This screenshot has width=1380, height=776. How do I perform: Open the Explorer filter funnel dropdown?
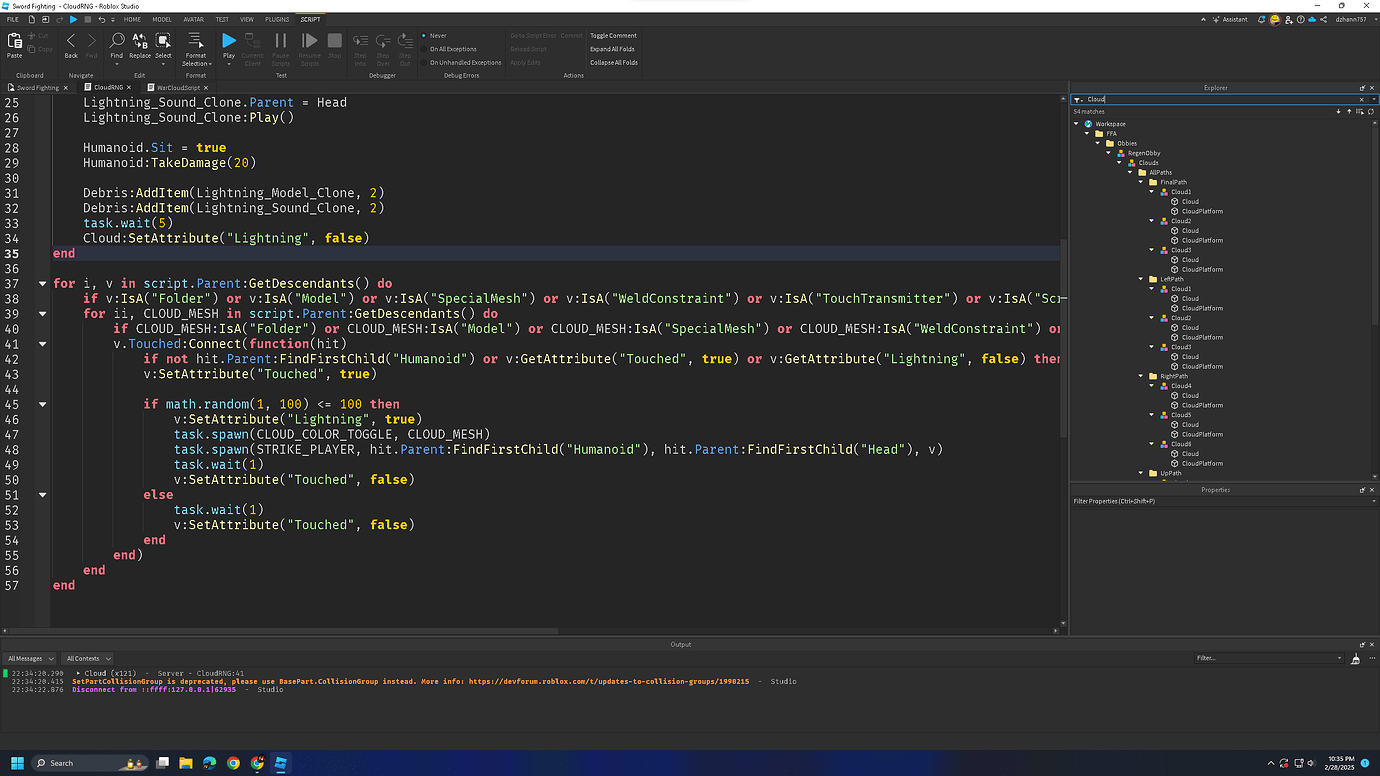pos(1078,100)
